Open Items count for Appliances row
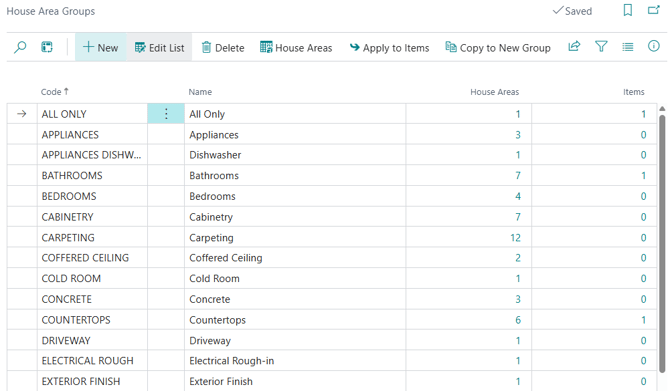670x391 pixels. 644,135
